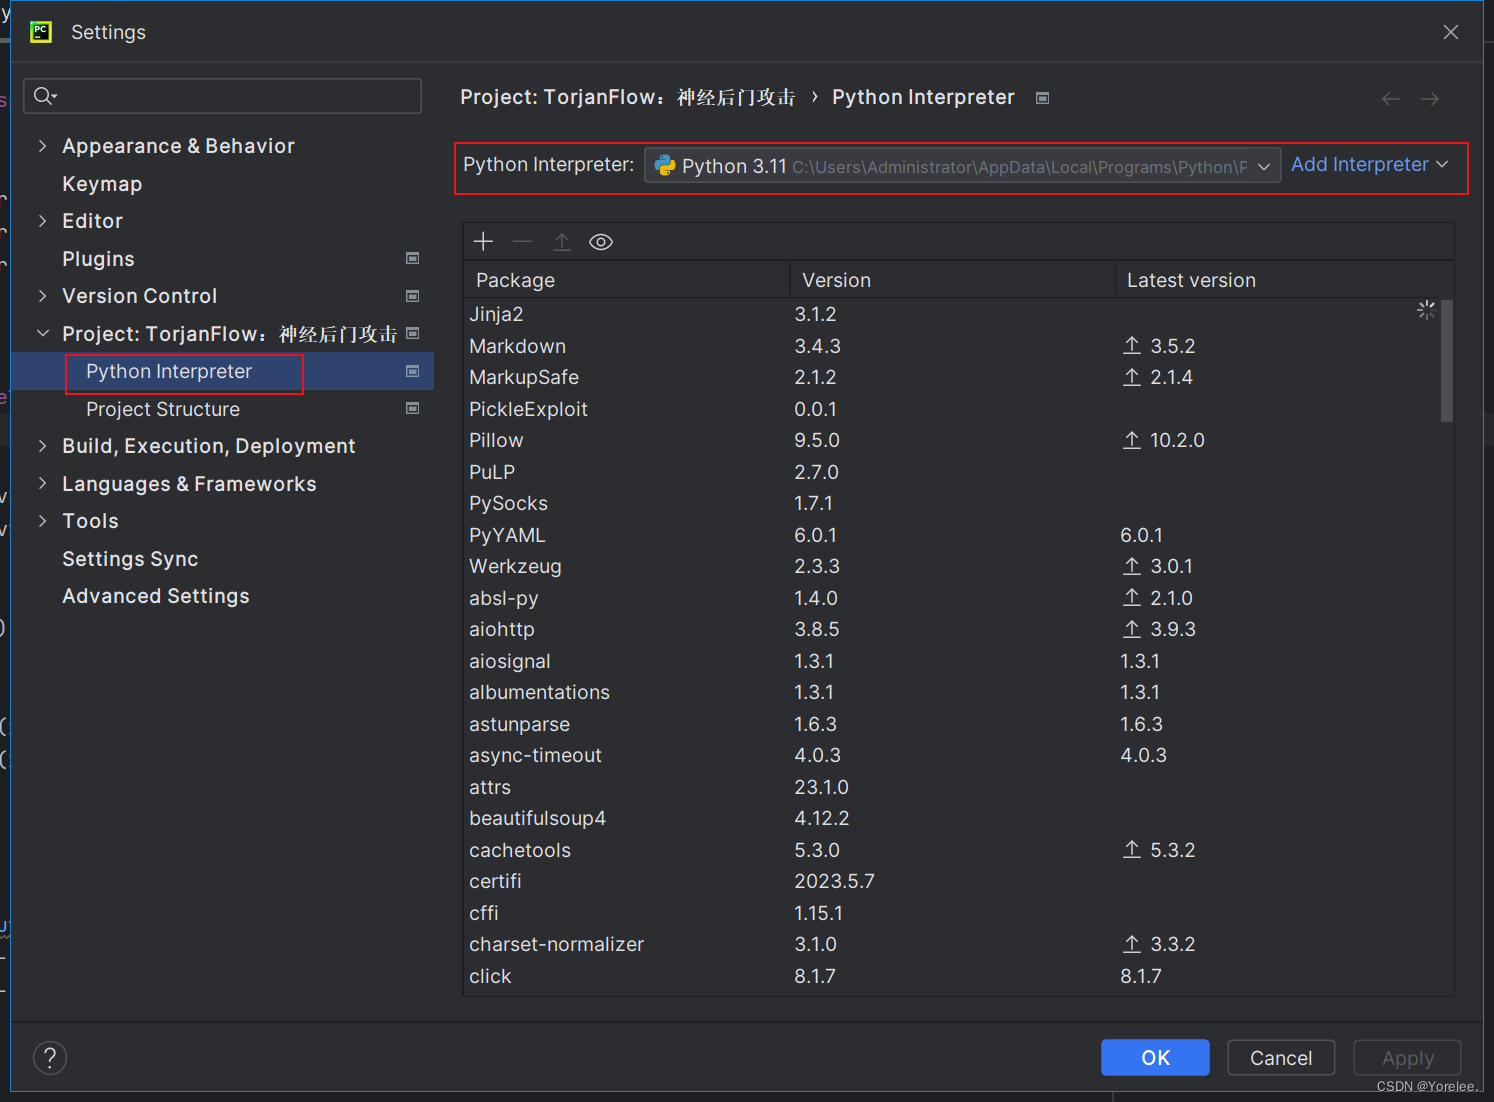Viewport: 1494px width, 1102px height.
Task: Select the albumentations package row
Action: pyautogui.click(x=952, y=692)
